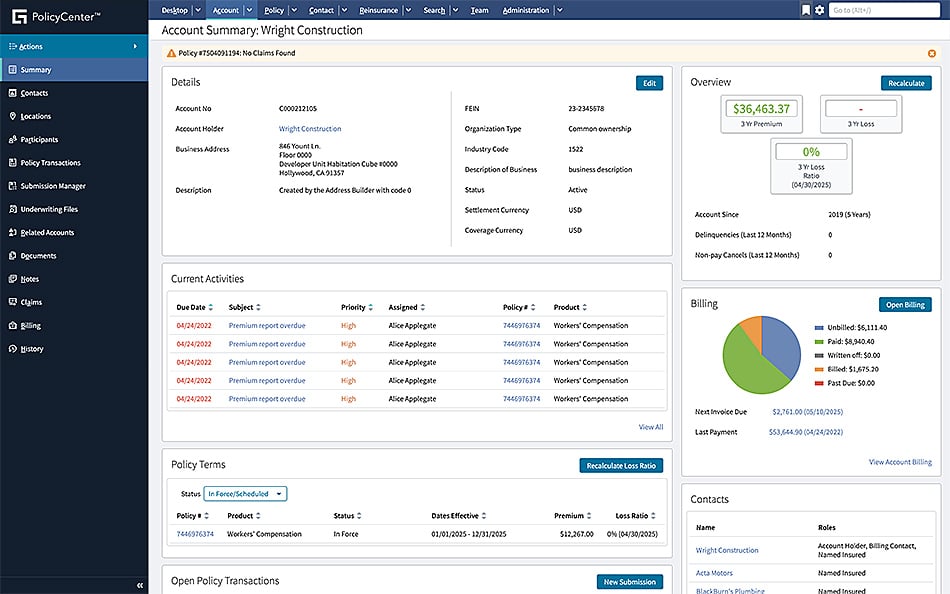Open the History clock icon in sidebar

(14, 348)
